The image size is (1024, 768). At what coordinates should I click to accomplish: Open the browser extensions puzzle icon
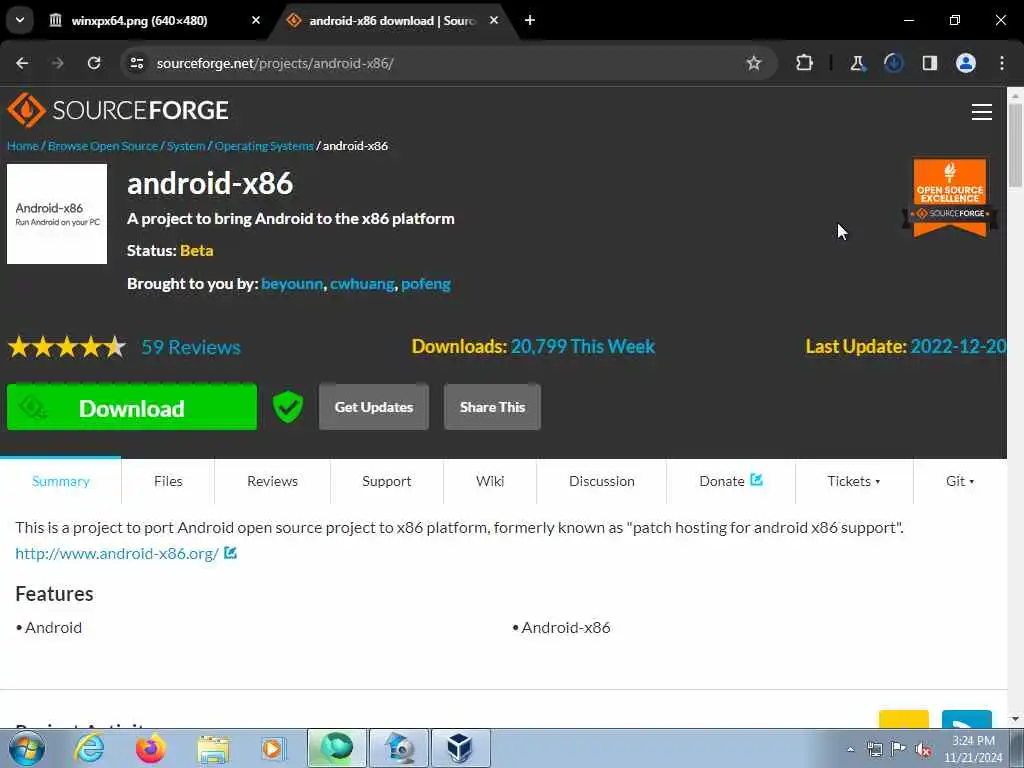tap(805, 63)
